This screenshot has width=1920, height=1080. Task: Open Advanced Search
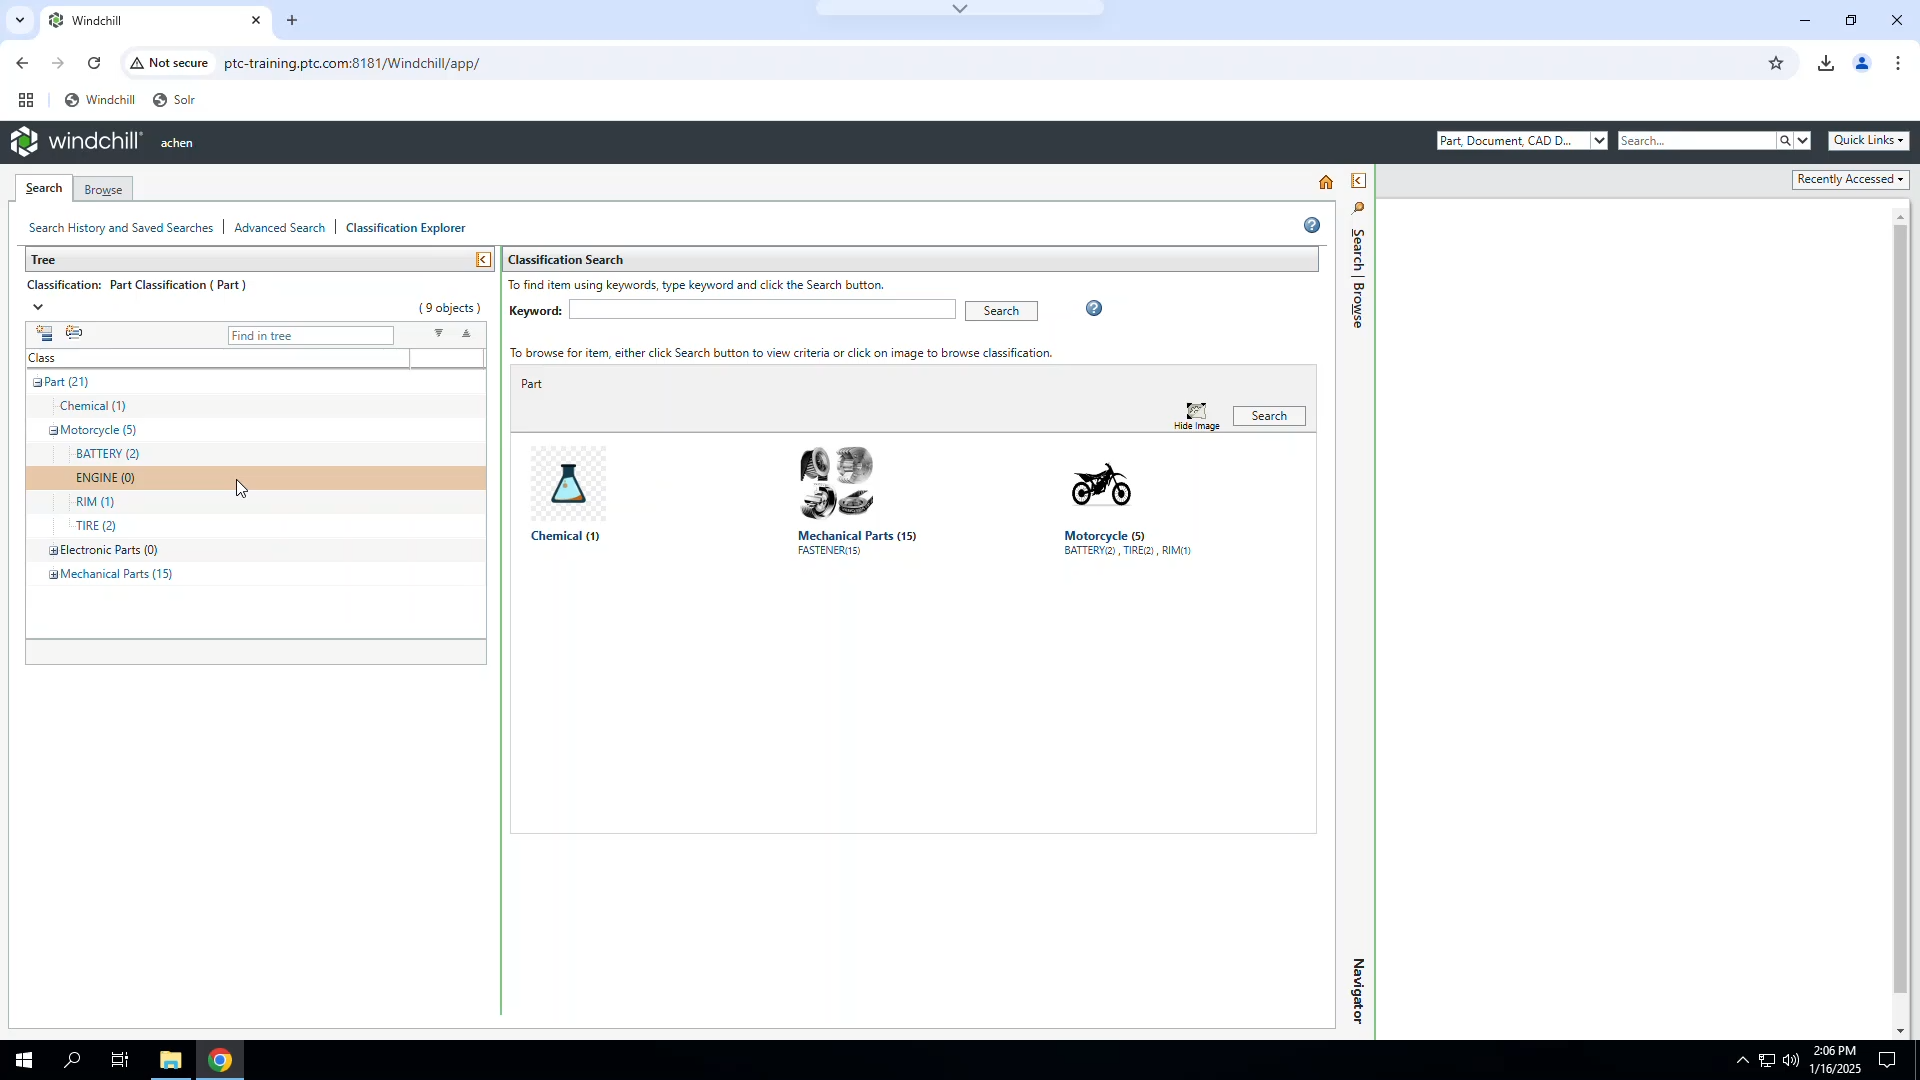click(279, 228)
